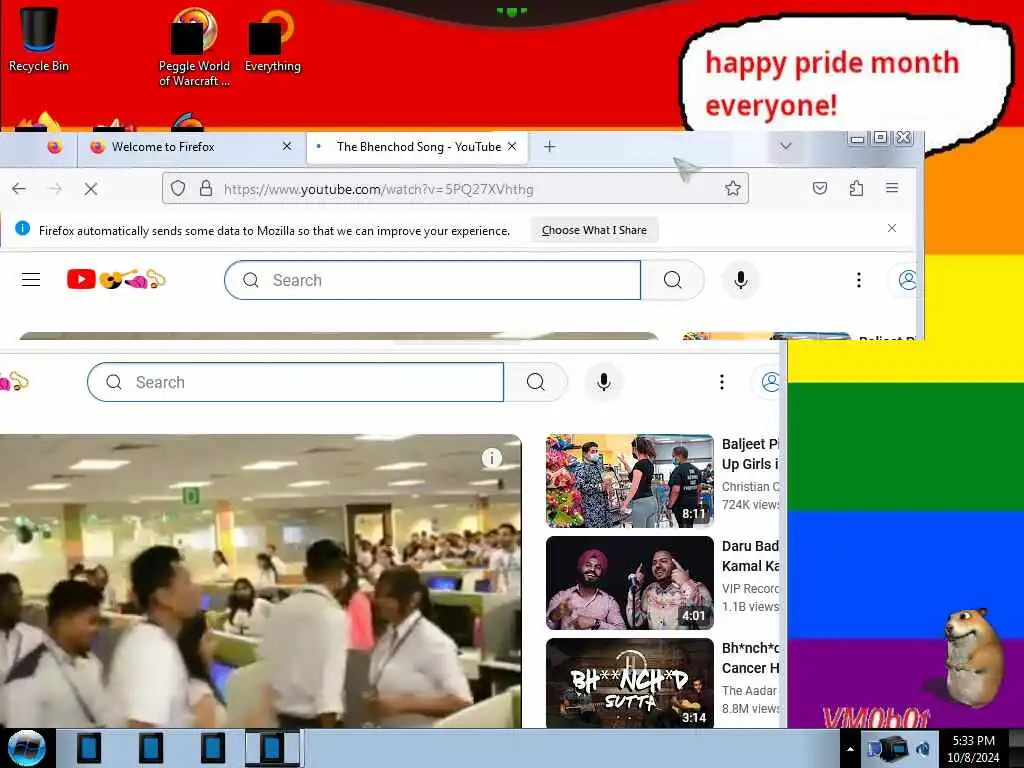Viewport: 1024px width, 768px height.
Task: Open a new tab with plus button
Action: 550,147
